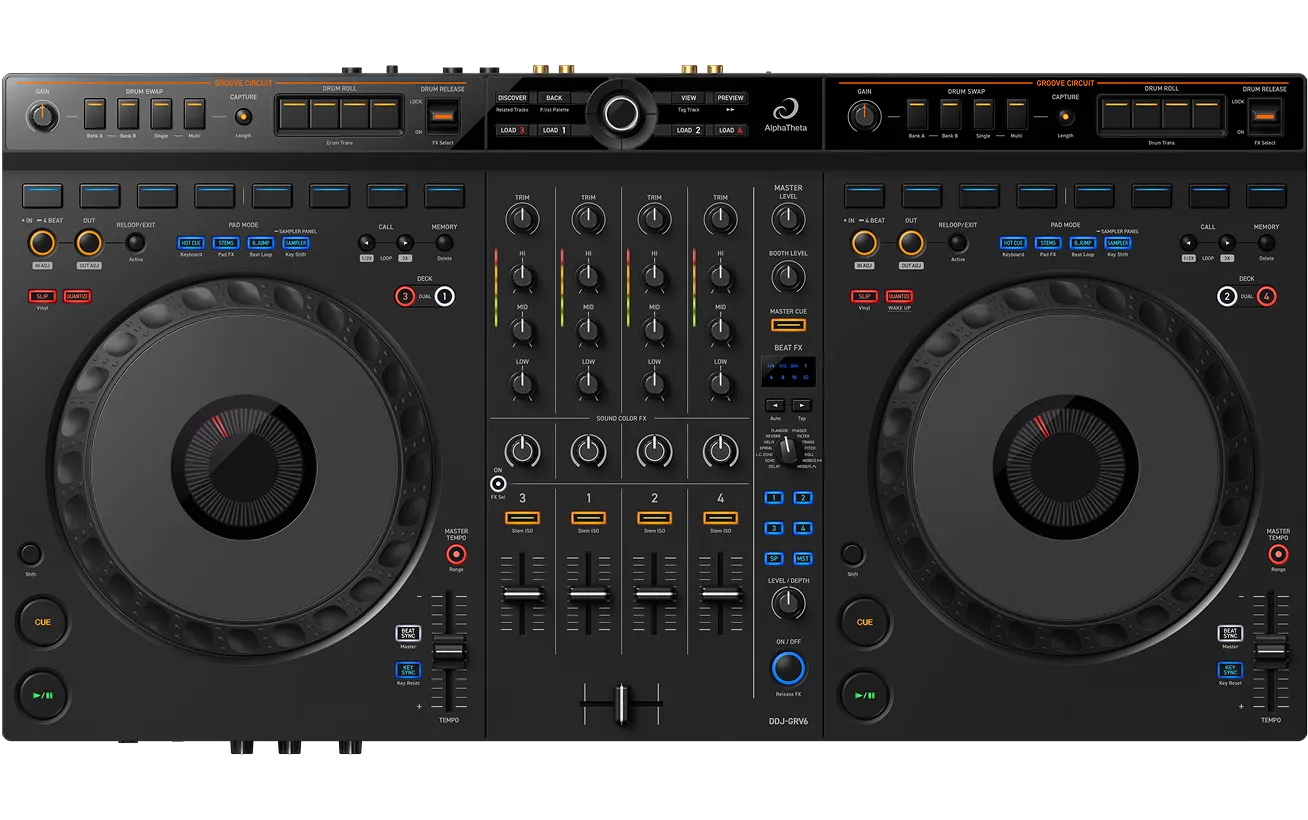
Task: Click left deck loop call right arrow
Action: click(404, 243)
